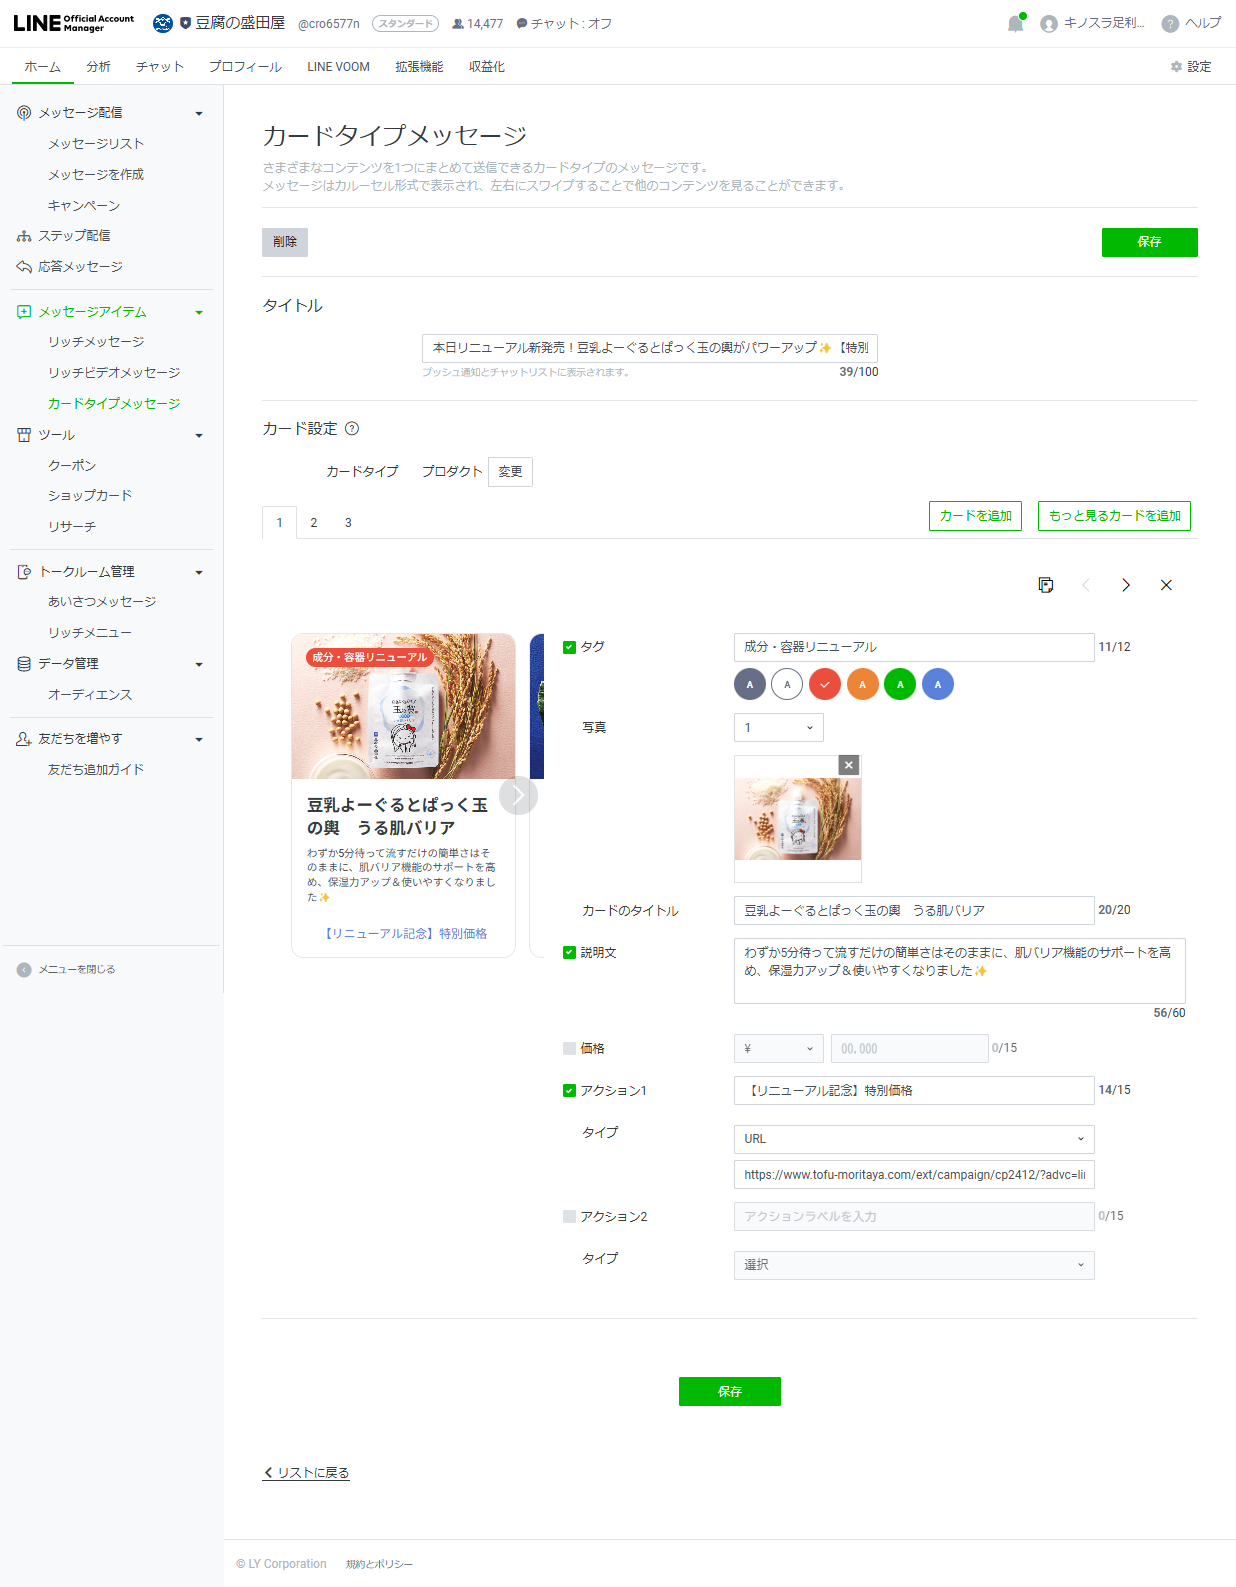Follow the リストに戻る link

coord(306,1473)
